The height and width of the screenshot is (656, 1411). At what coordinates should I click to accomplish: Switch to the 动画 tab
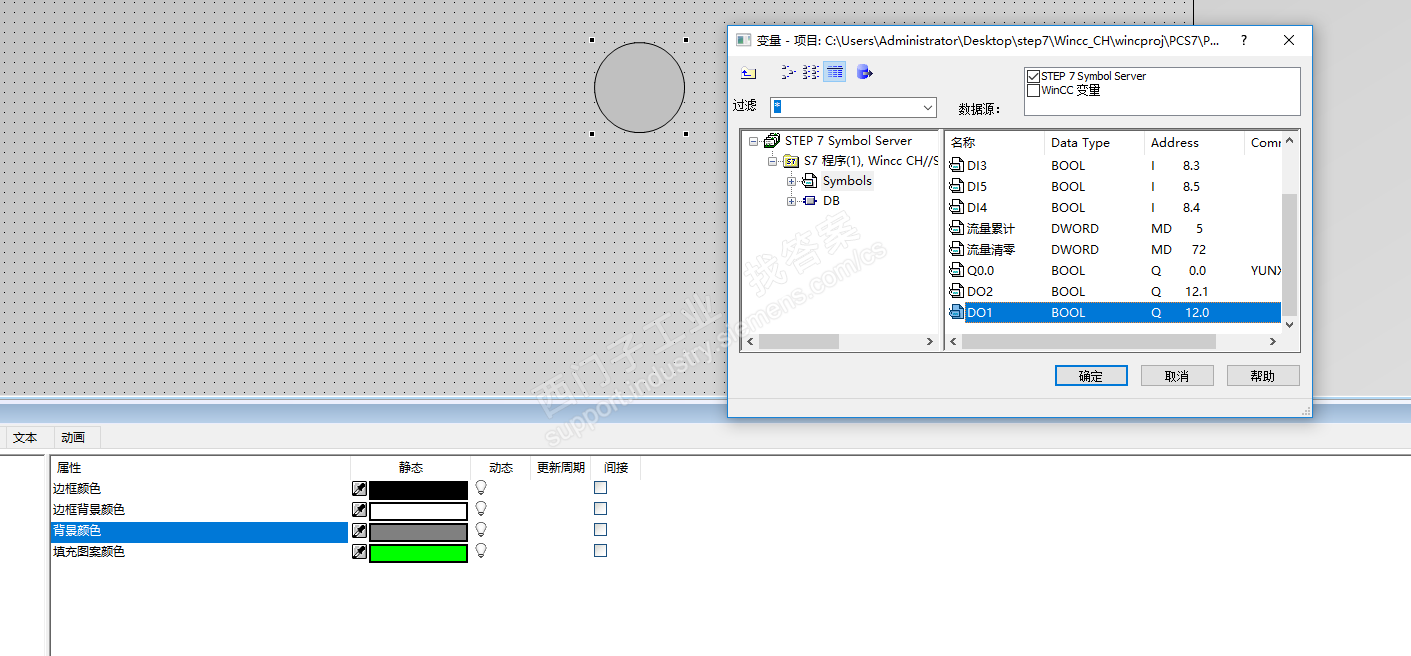point(73,438)
